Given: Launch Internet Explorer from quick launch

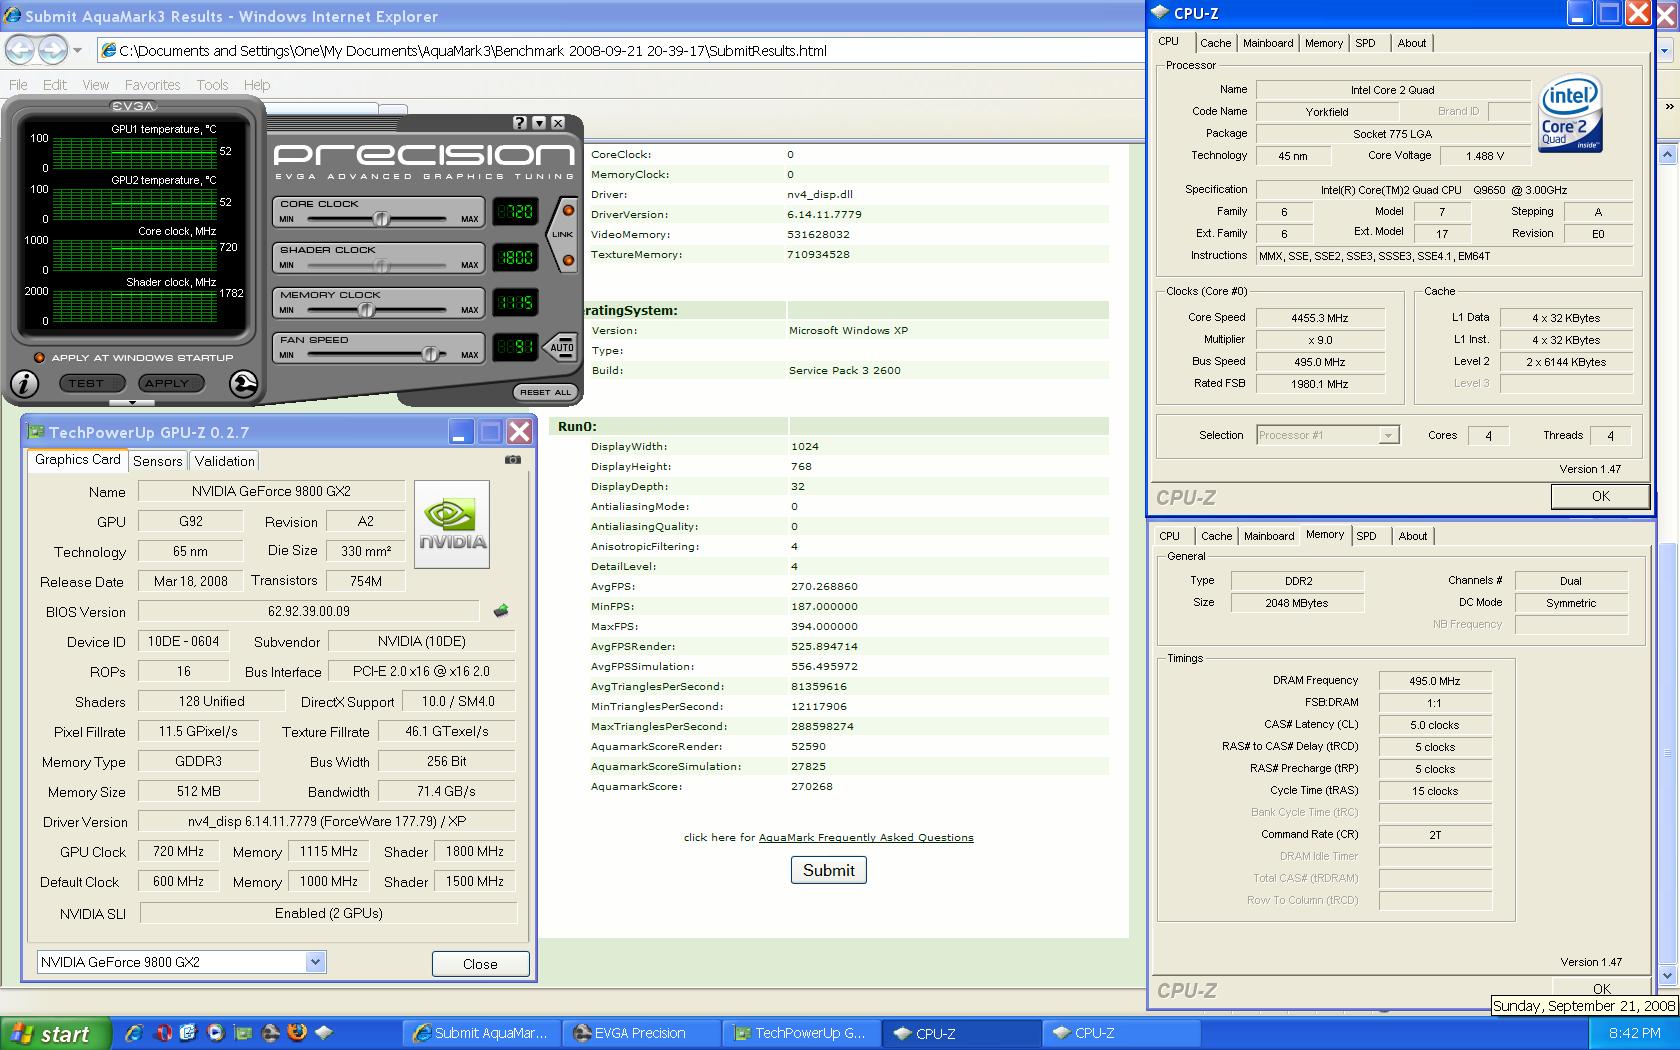Looking at the screenshot, I should (x=134, y=1033).
